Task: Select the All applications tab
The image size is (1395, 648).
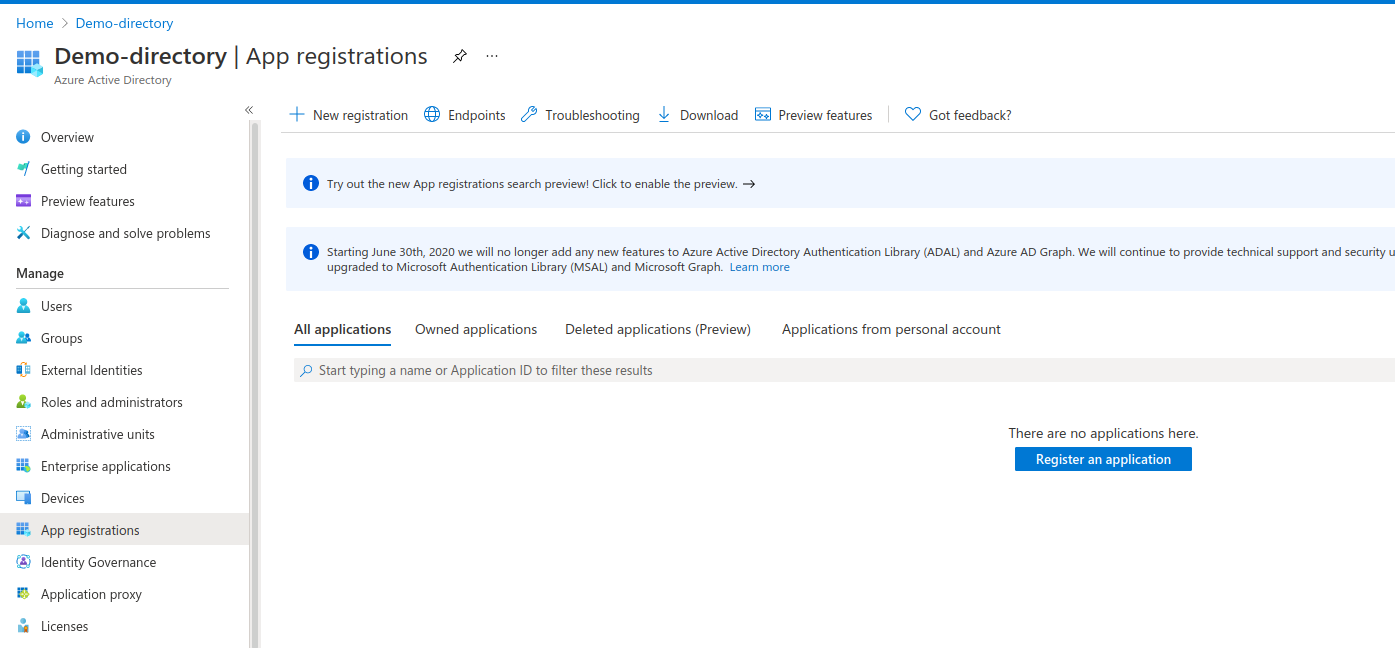Action: 342,329
